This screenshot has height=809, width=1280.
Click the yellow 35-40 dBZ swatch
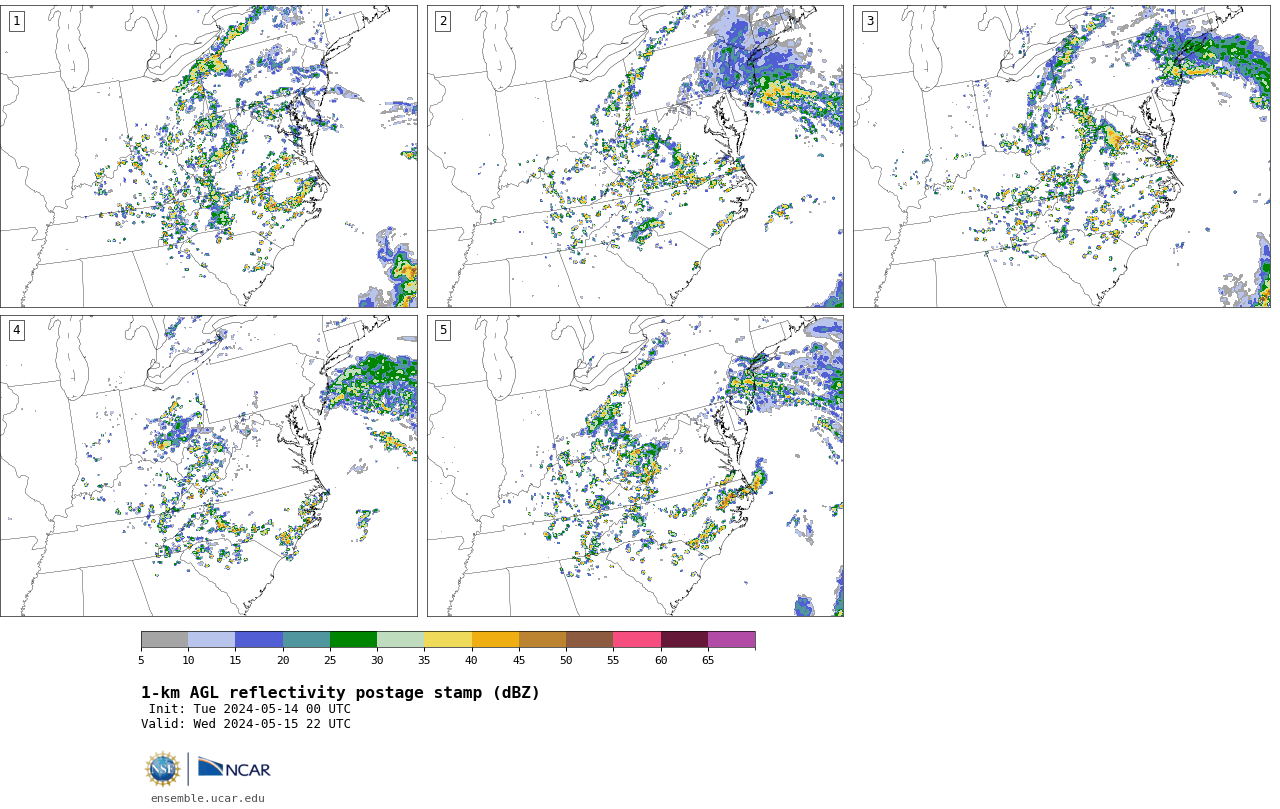448,640
